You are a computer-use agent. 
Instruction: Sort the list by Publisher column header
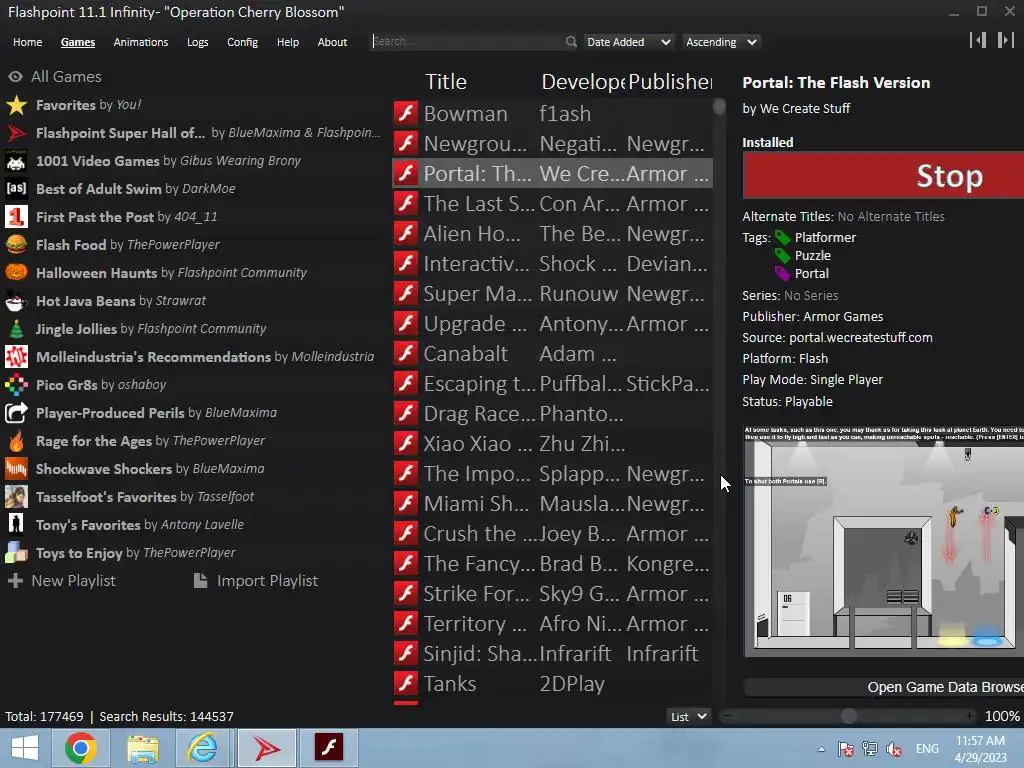pyautogui.click(x=670, y=82)
